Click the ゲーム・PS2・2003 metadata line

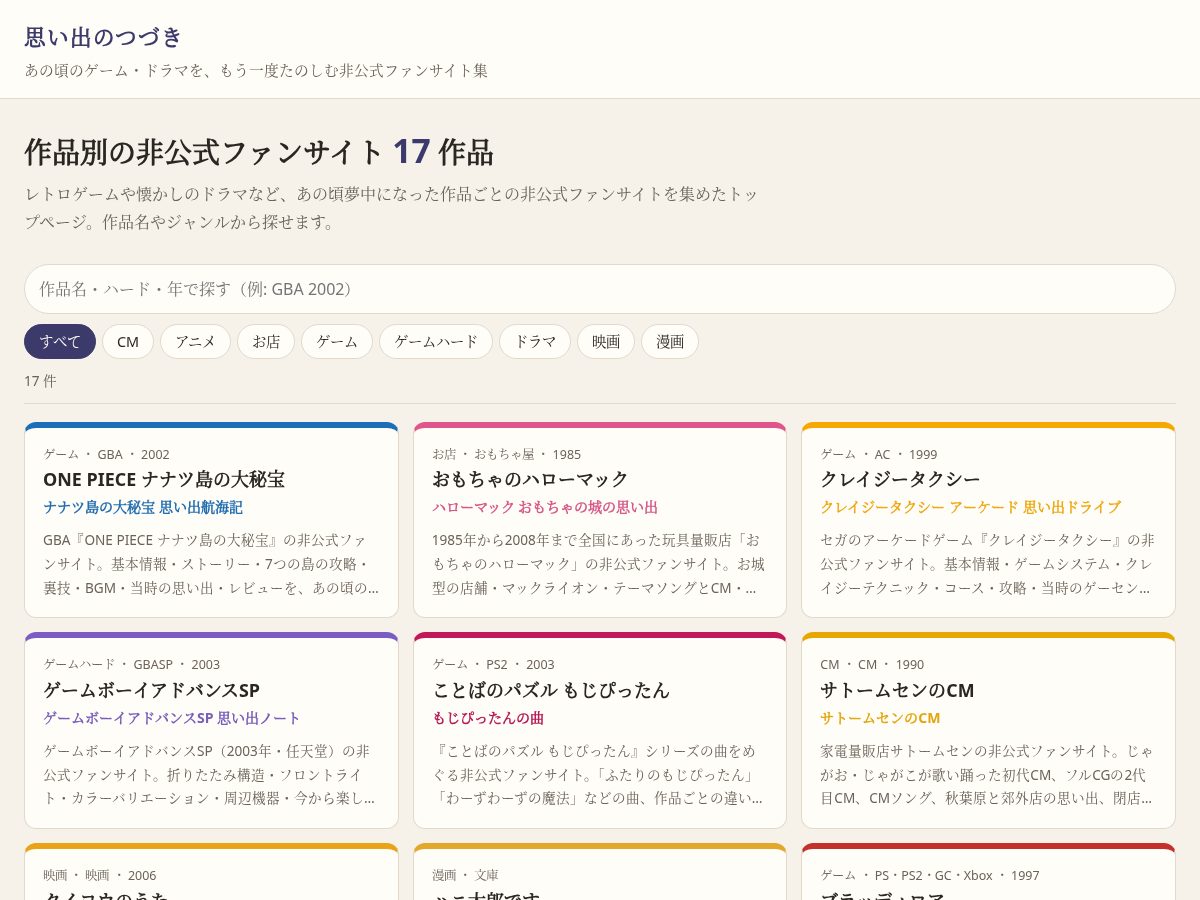pyautogui.click(x=493, y=664)
